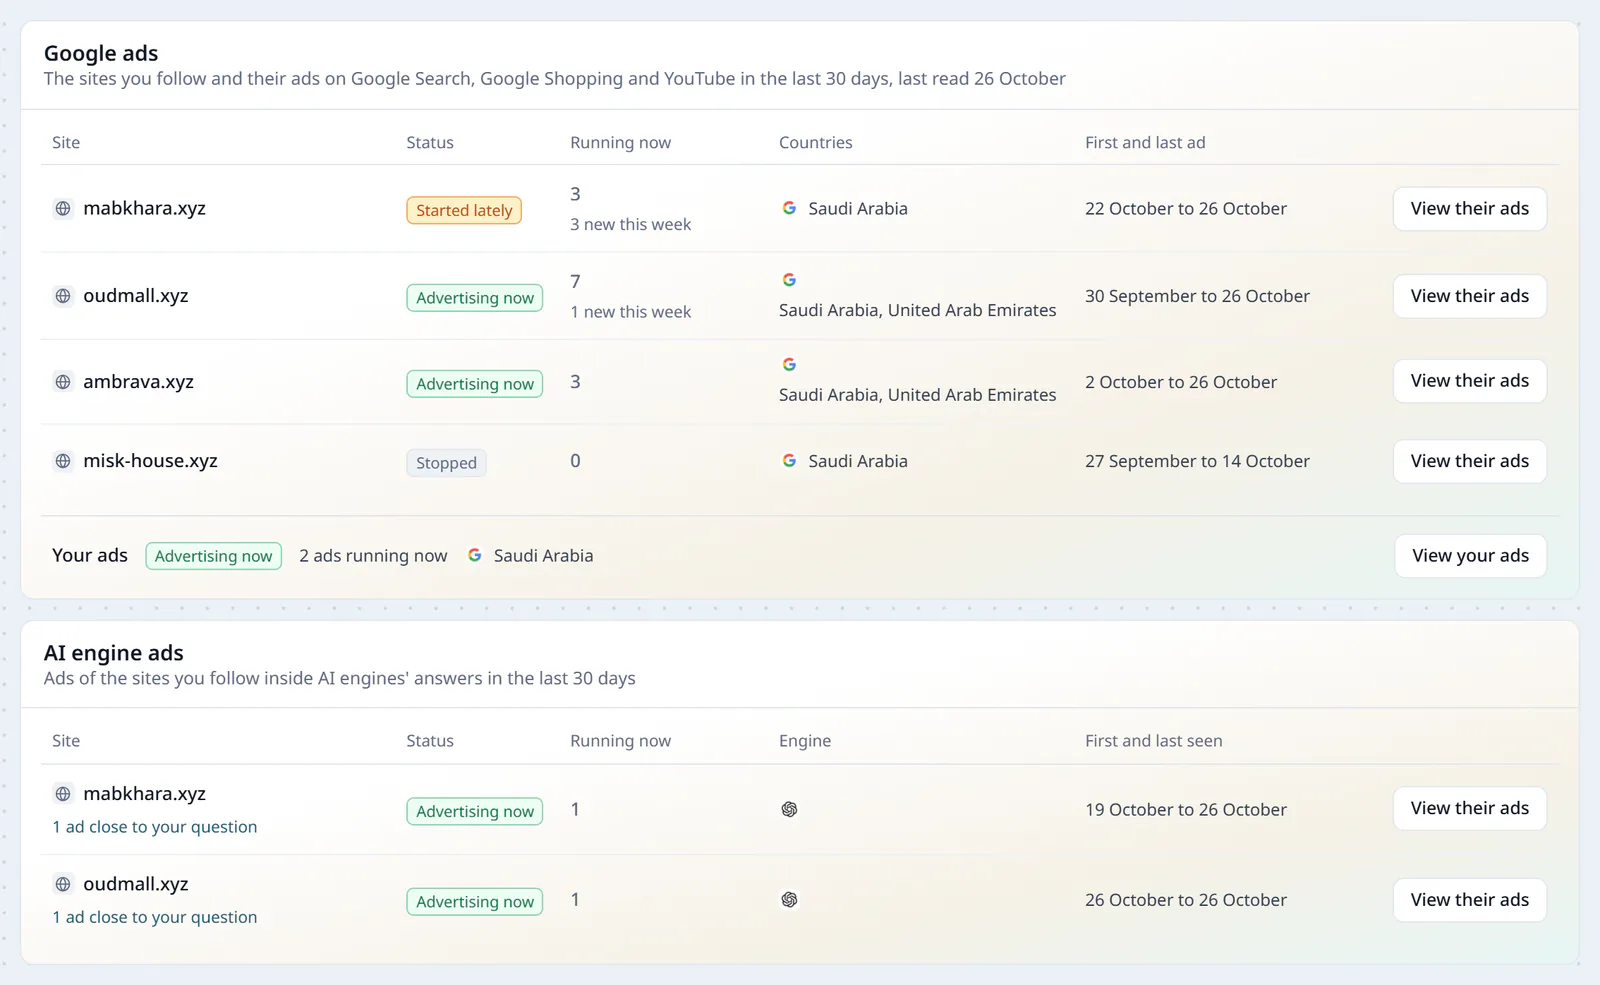
Task: Click the Google logo in the oudmall.xyz Google ads row
Action: coord(789,280)
